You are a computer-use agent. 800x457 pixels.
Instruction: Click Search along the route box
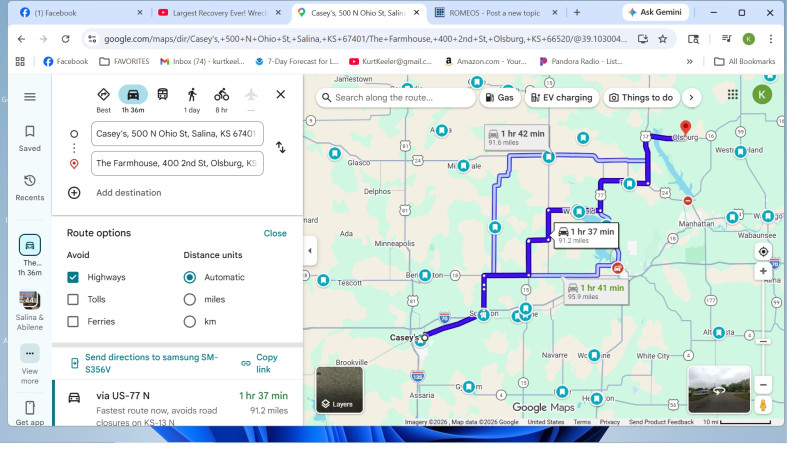pos(396,98)
